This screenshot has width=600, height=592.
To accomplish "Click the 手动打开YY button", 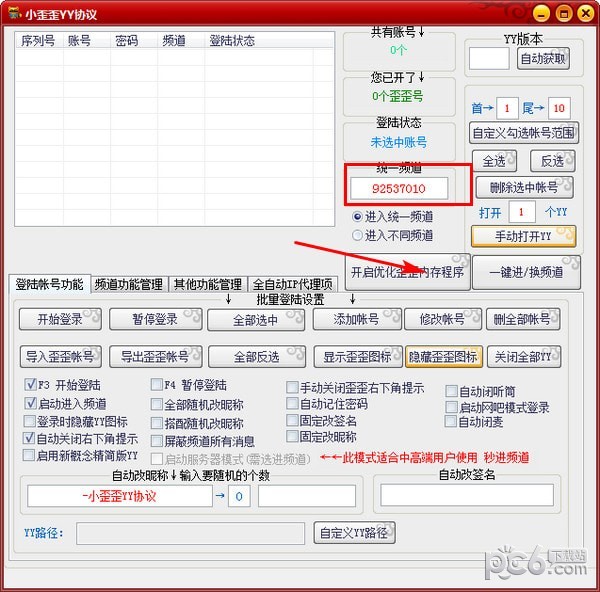I will coord(523,236).
